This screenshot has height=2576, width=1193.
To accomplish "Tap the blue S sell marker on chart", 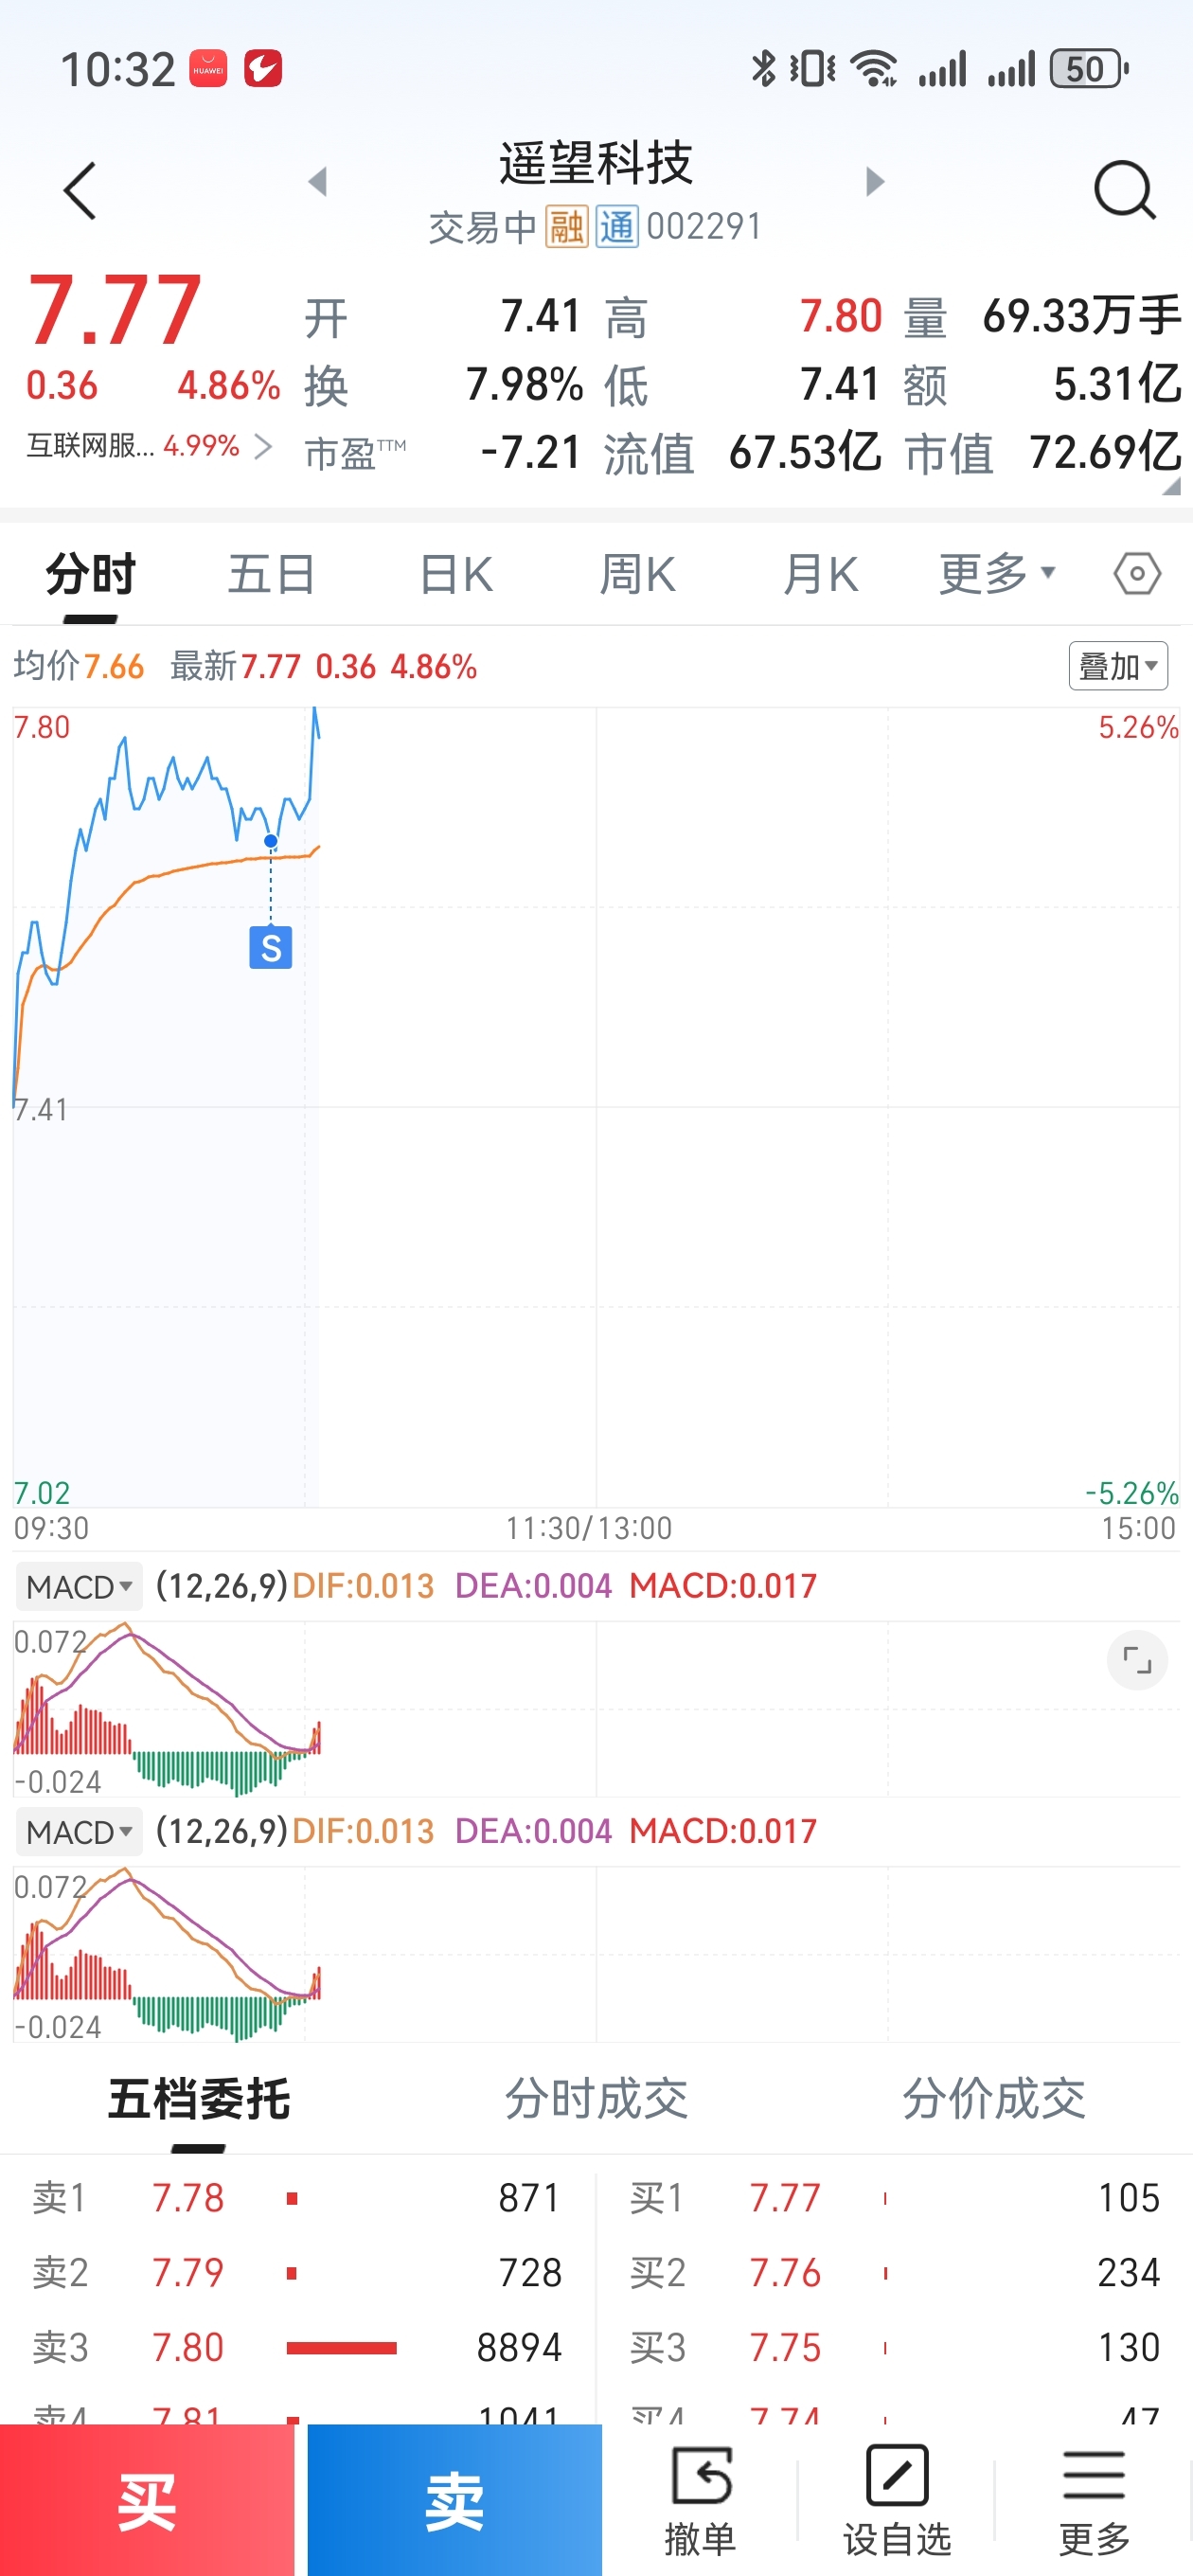I will tap(271, 947).
